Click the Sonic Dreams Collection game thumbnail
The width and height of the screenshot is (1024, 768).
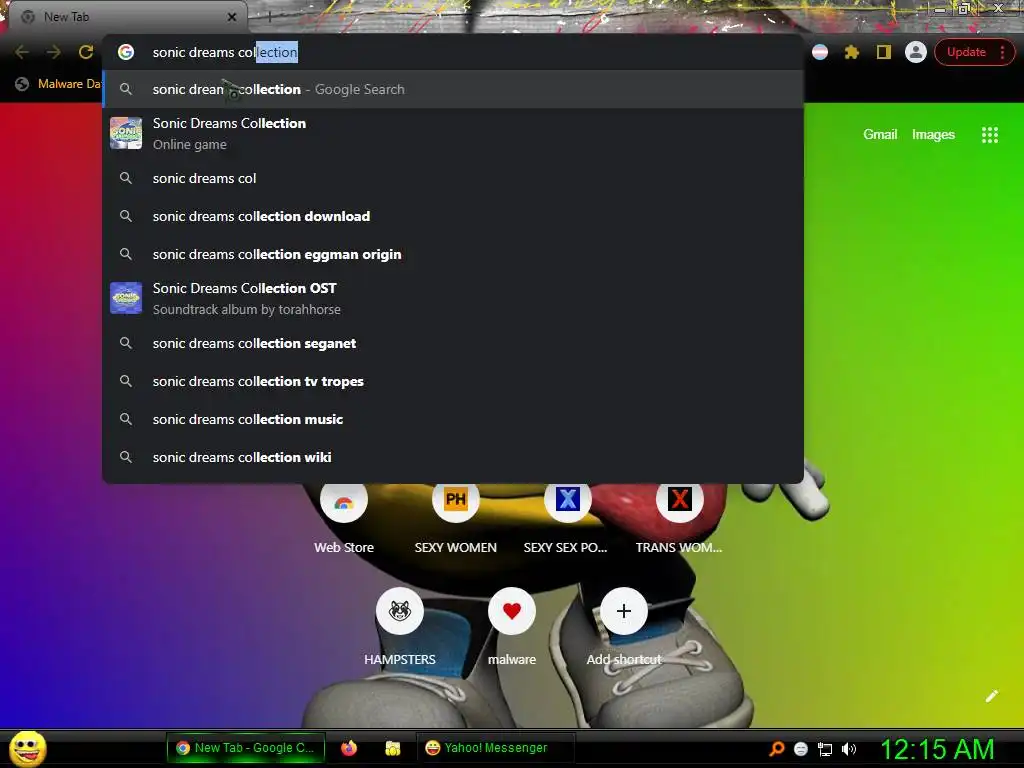(126, 133)
